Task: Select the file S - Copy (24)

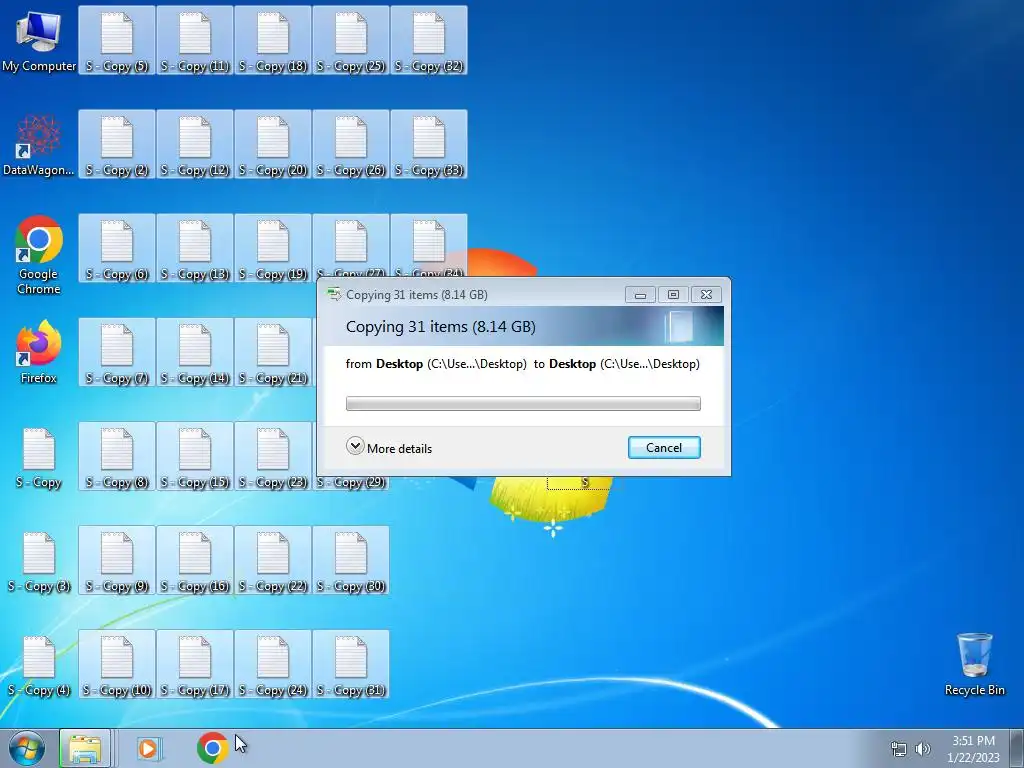Action: [273, 664]
